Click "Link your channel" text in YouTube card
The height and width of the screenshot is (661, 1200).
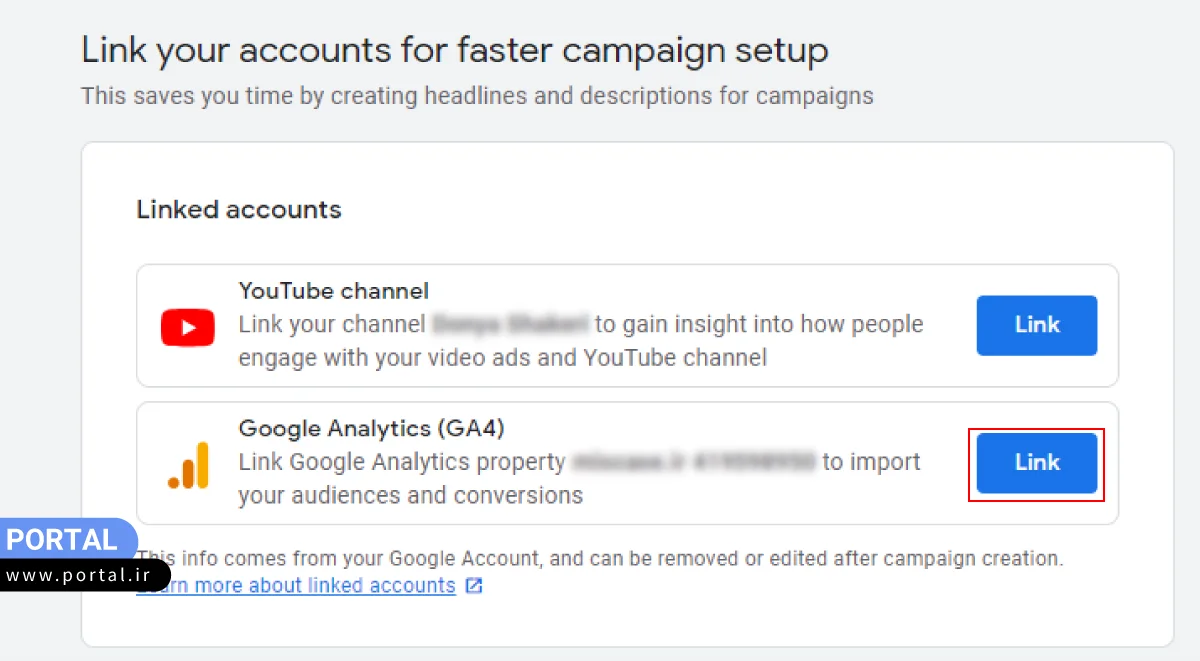[x=332, y=325]
